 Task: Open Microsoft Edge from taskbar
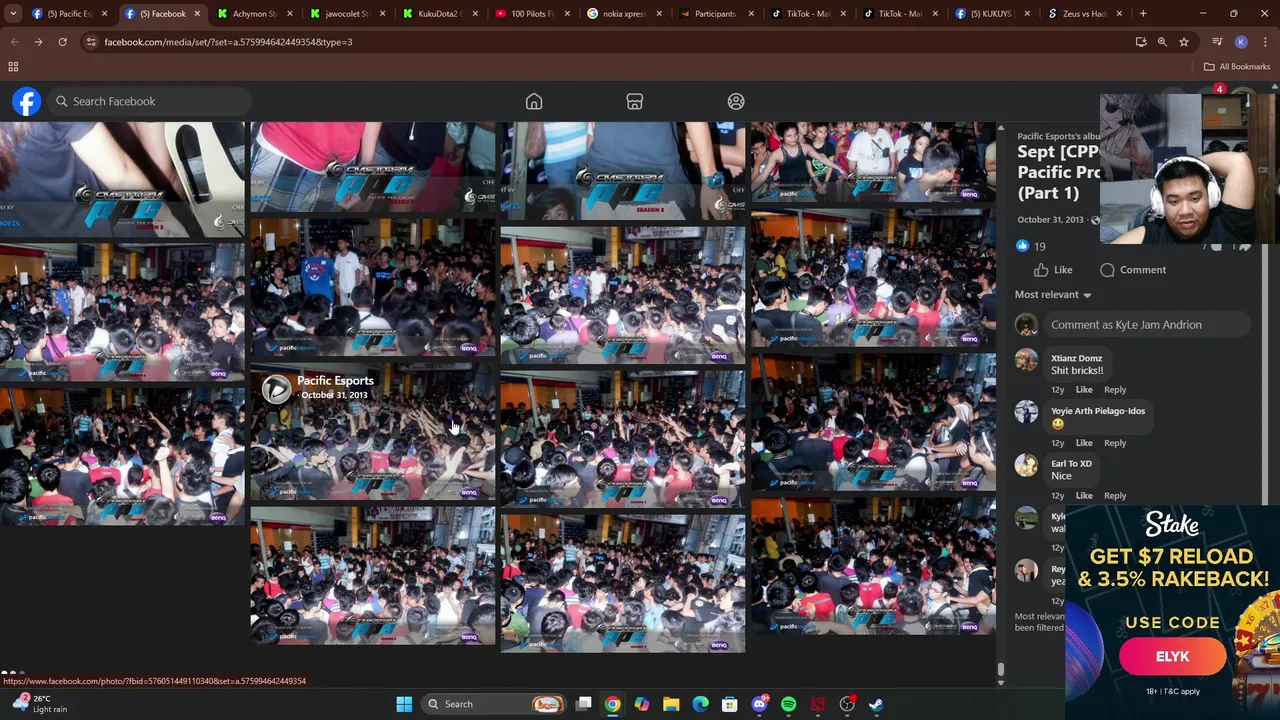click(700, 704)
